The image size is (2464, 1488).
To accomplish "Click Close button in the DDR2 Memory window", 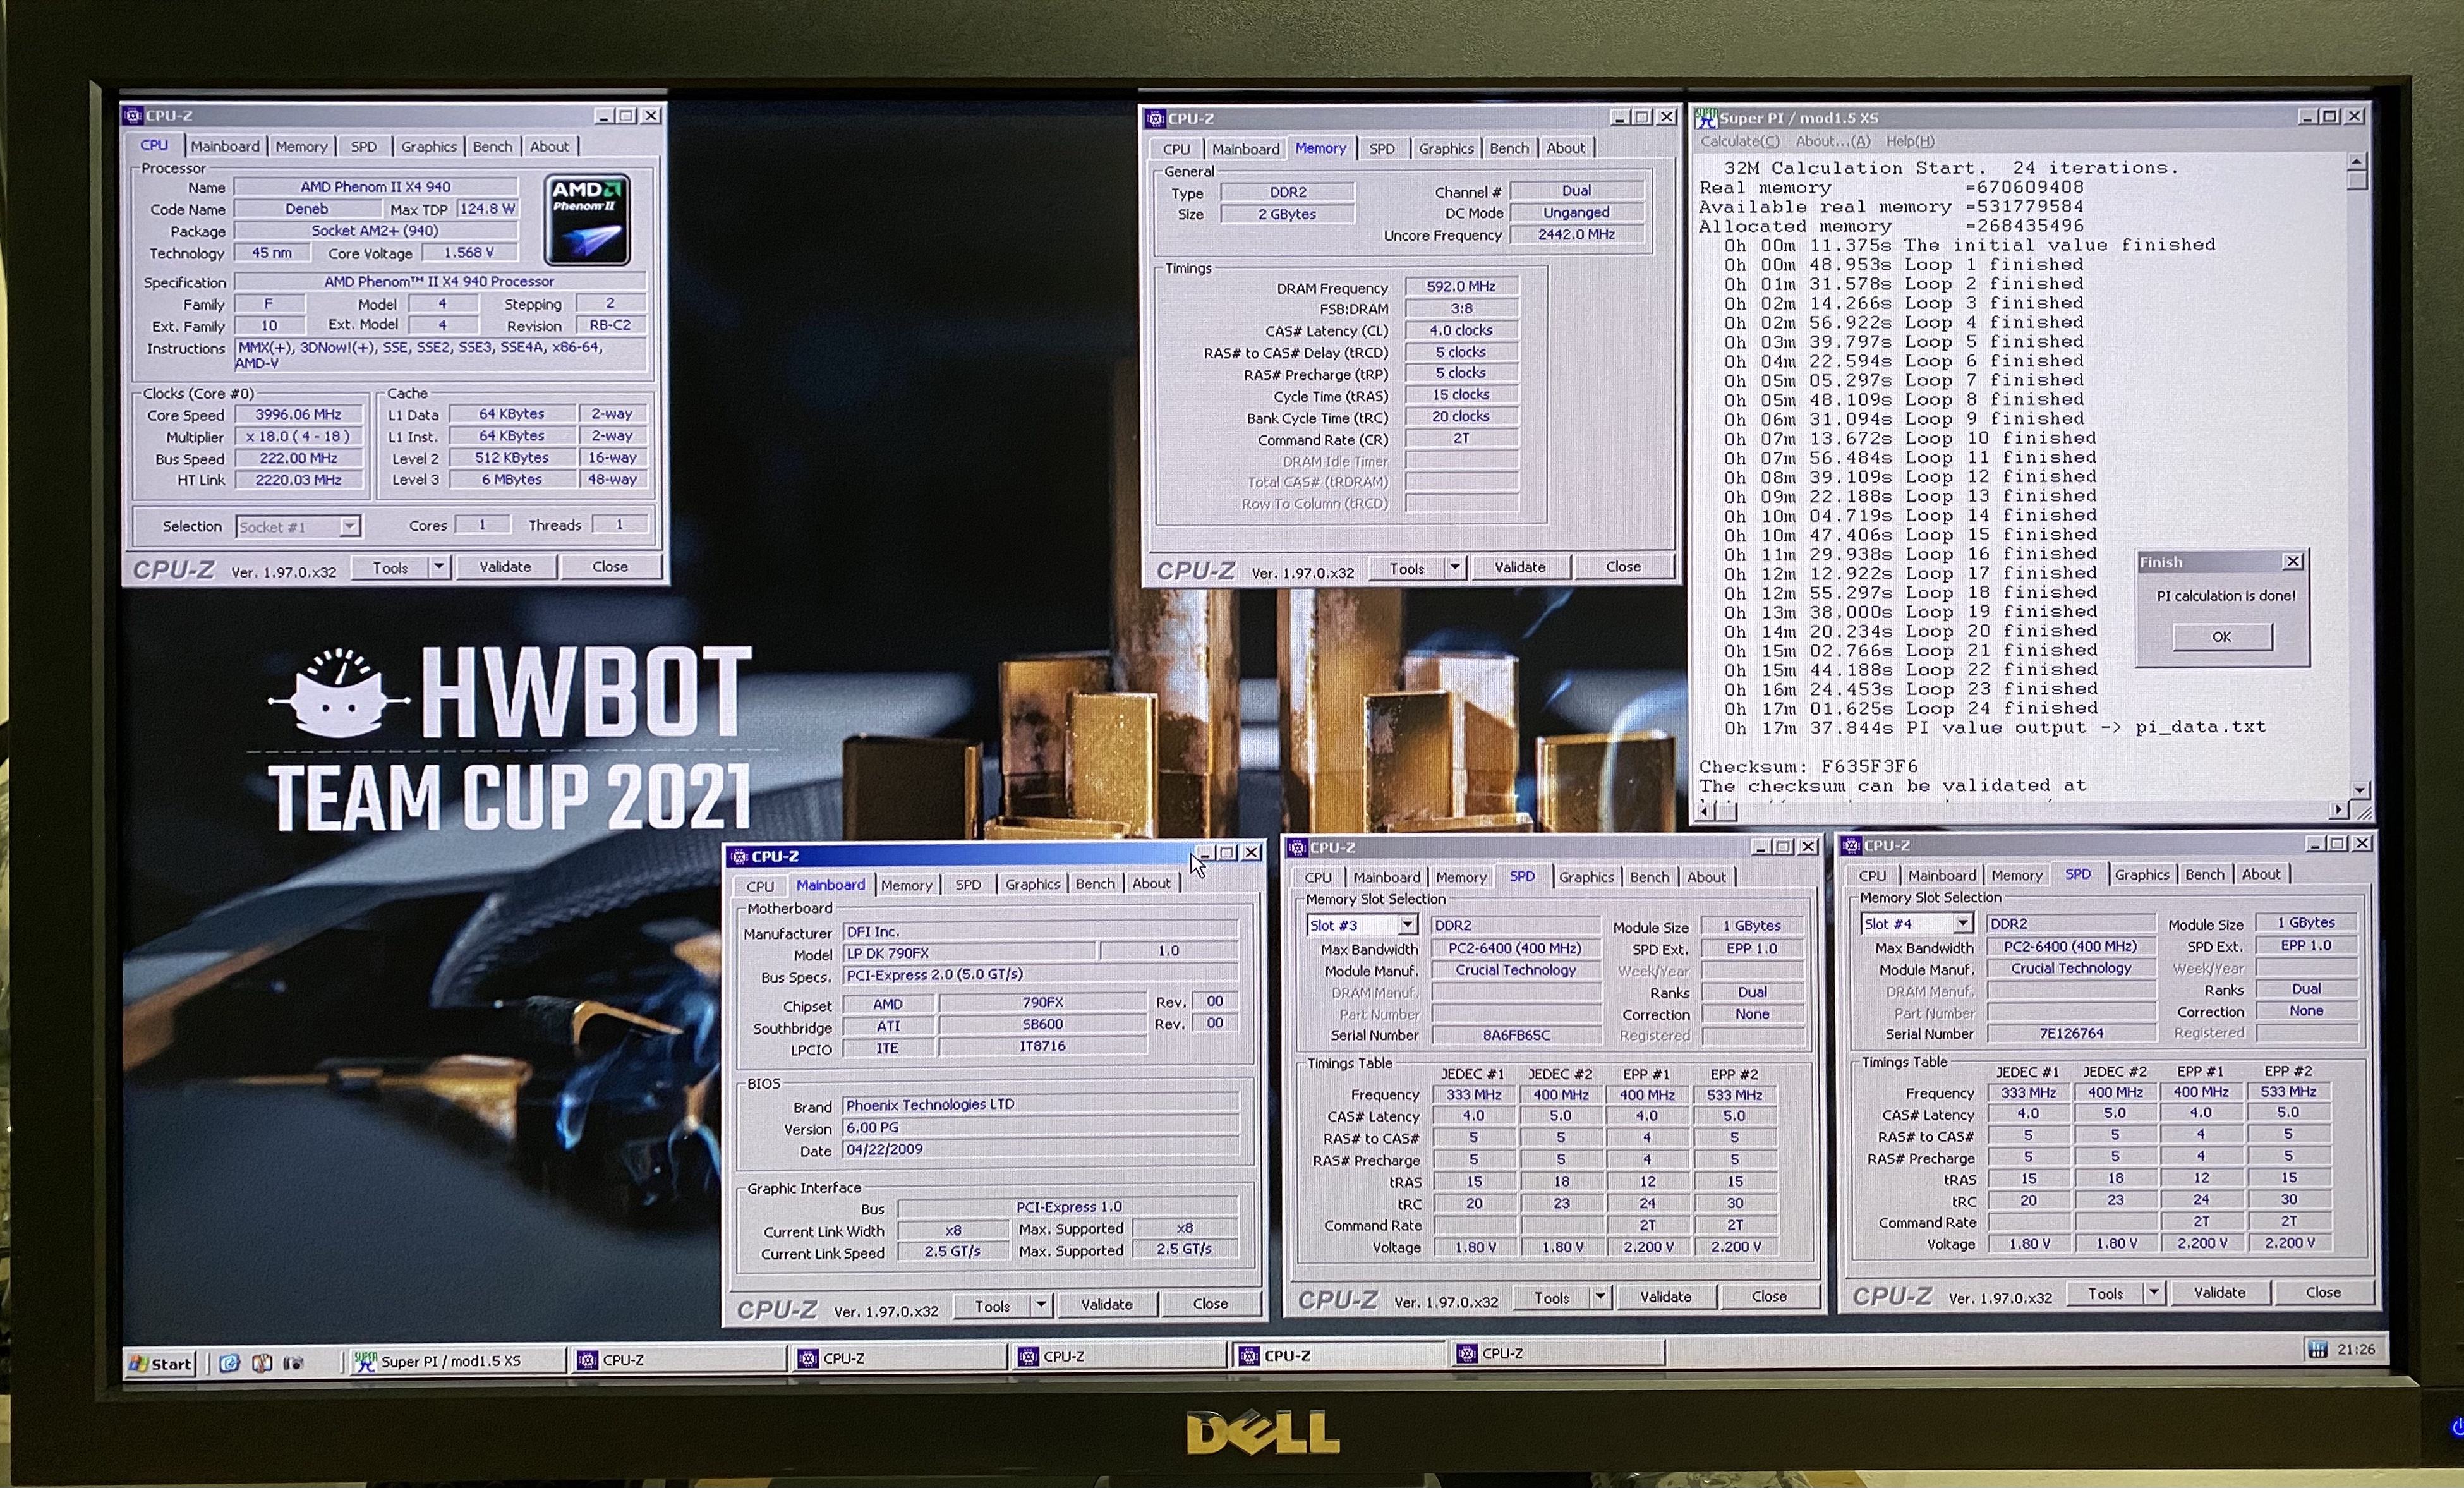I will point(1623,567).
